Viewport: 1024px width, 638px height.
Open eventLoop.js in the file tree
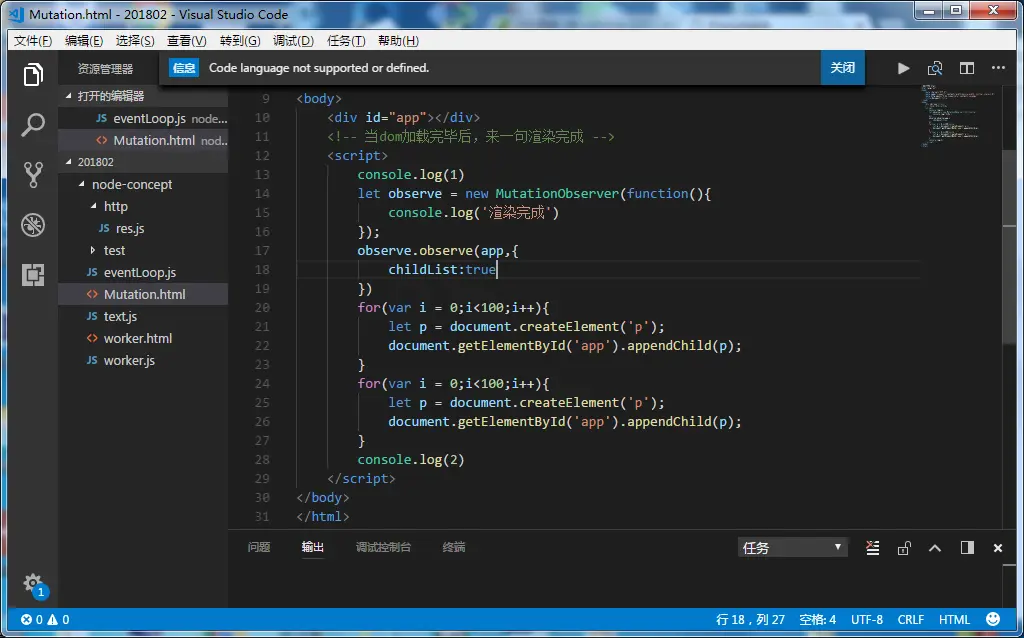coord(143,272)
